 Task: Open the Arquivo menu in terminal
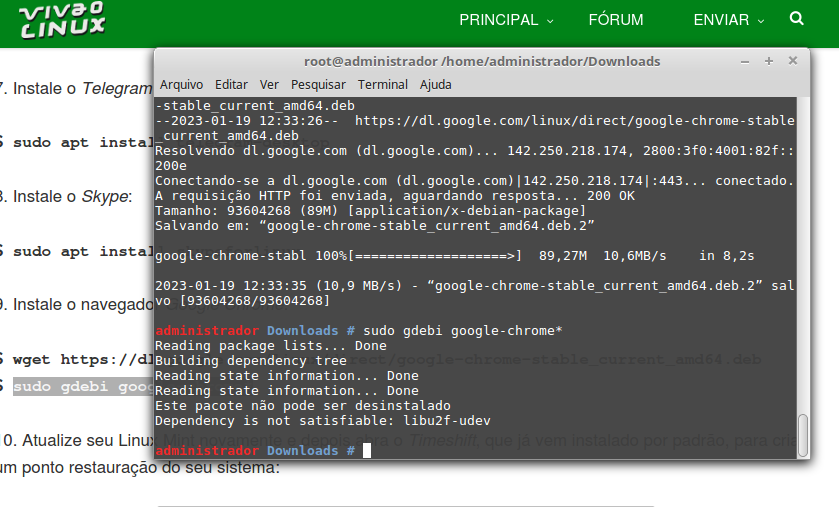(181, 84)
